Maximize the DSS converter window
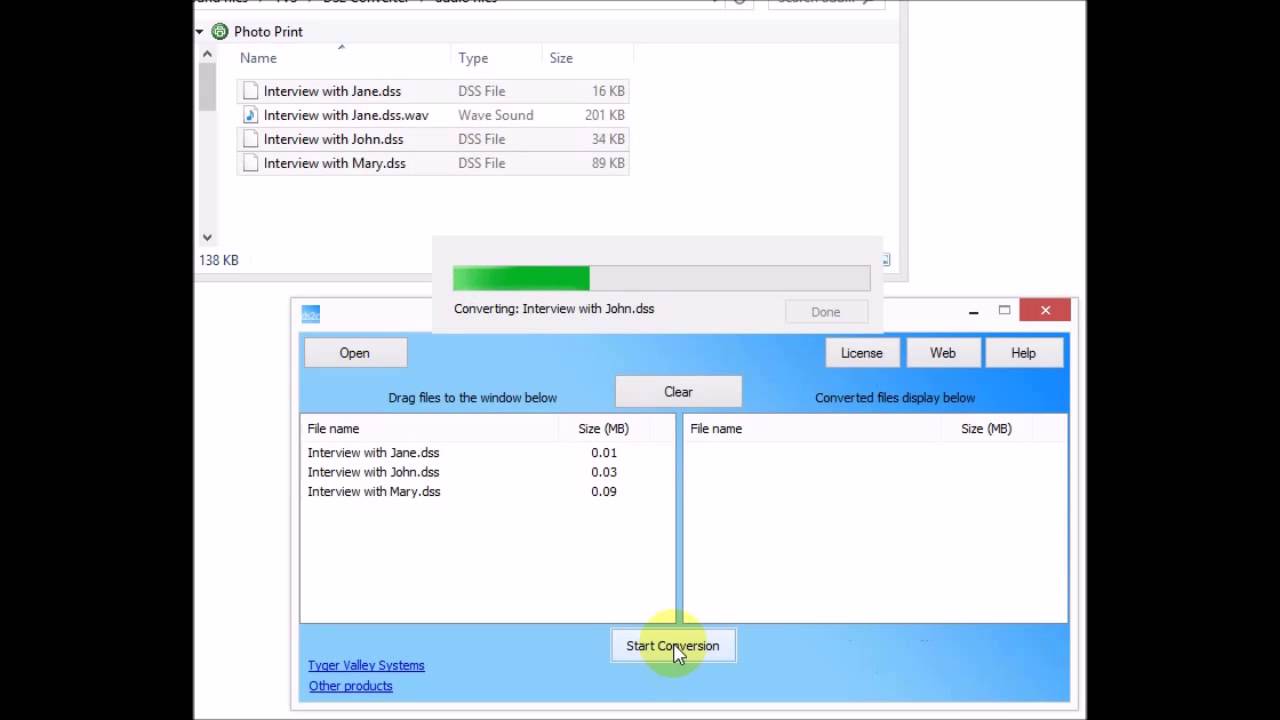 [x=1004, y=311]
